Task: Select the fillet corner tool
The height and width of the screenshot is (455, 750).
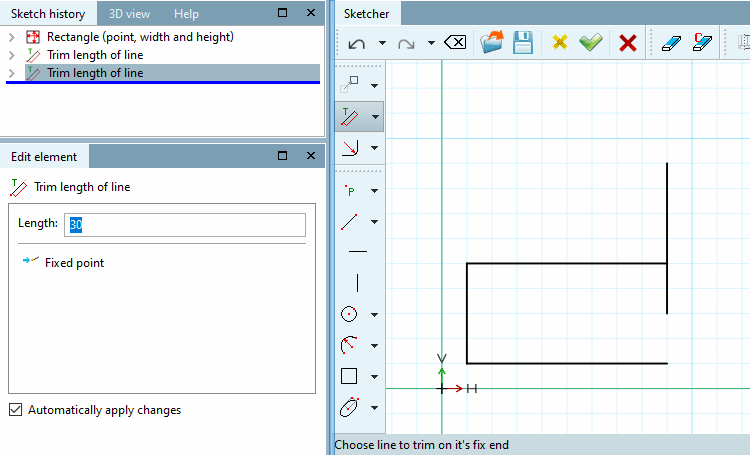Action: (x=350, y=148)
